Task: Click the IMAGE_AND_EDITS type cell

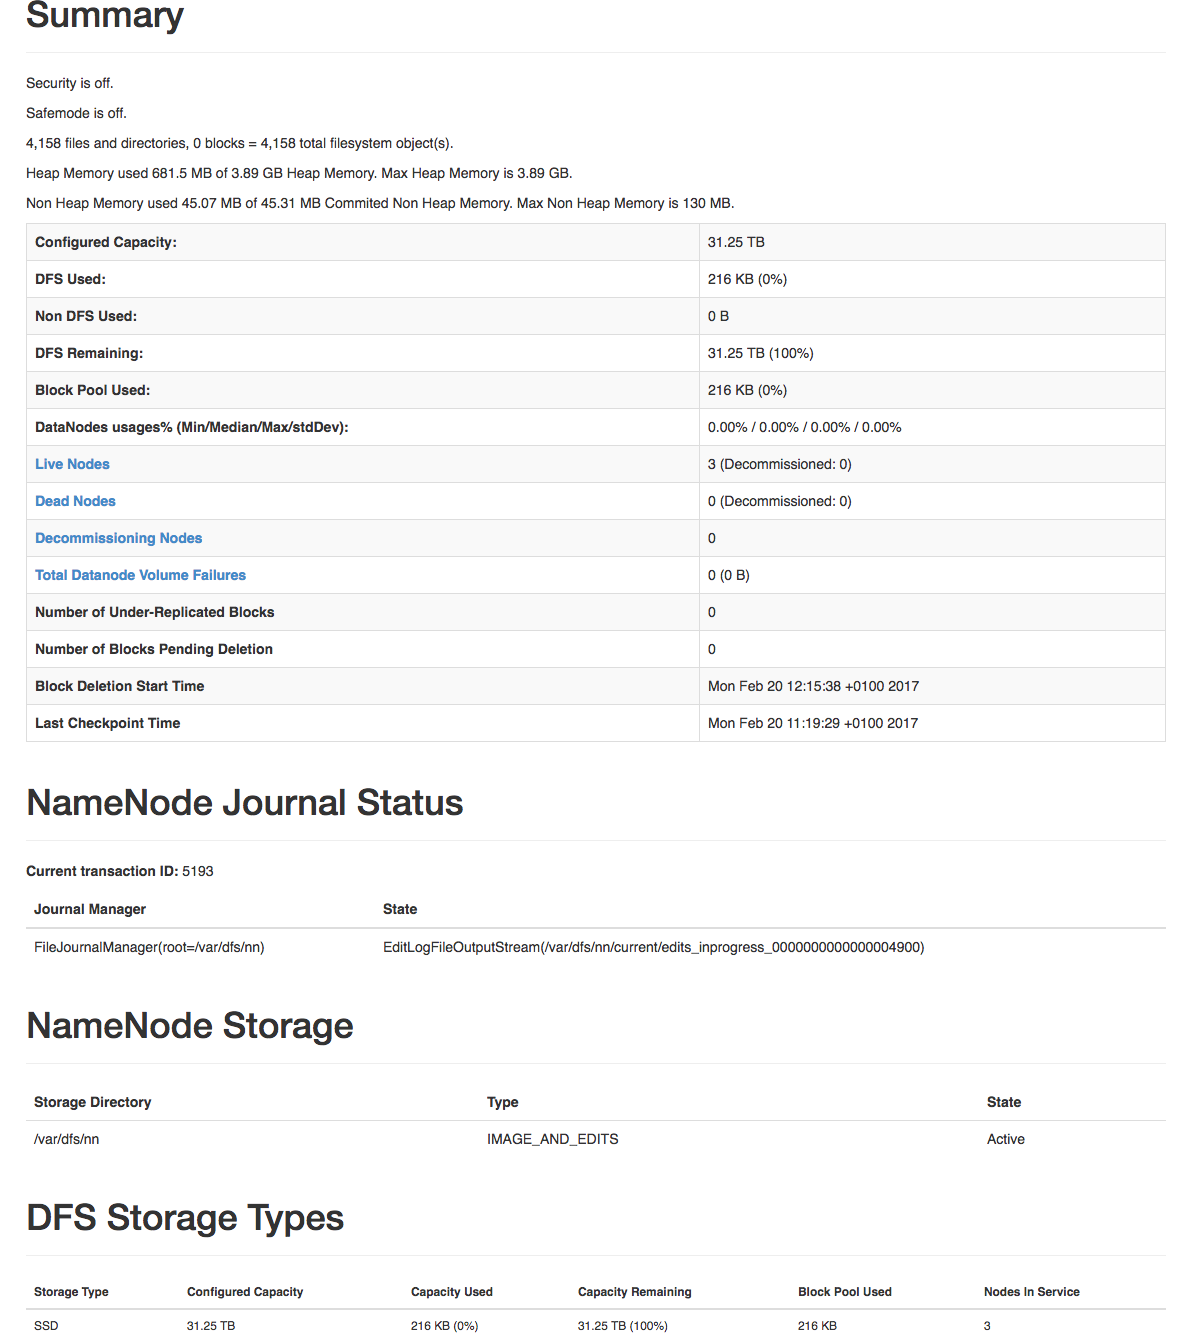Action: point(552,1138)
